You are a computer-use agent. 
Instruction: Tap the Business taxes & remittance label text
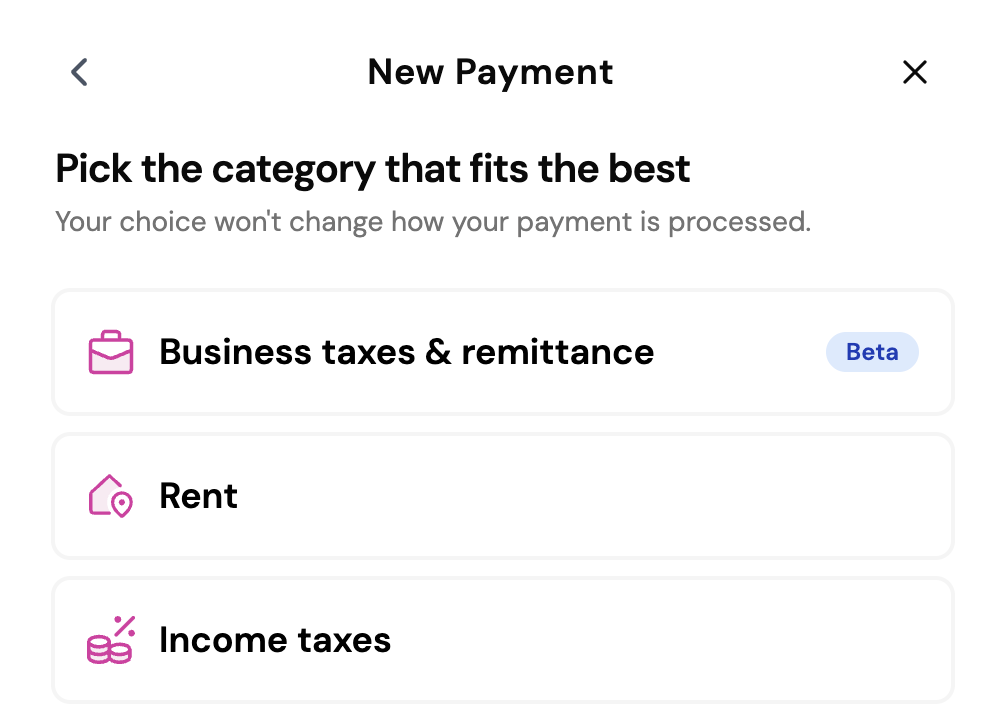coord(406,352)
